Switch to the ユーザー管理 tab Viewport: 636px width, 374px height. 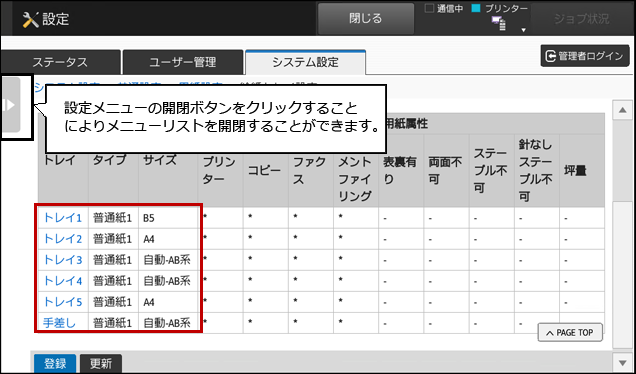click(183, 62)
